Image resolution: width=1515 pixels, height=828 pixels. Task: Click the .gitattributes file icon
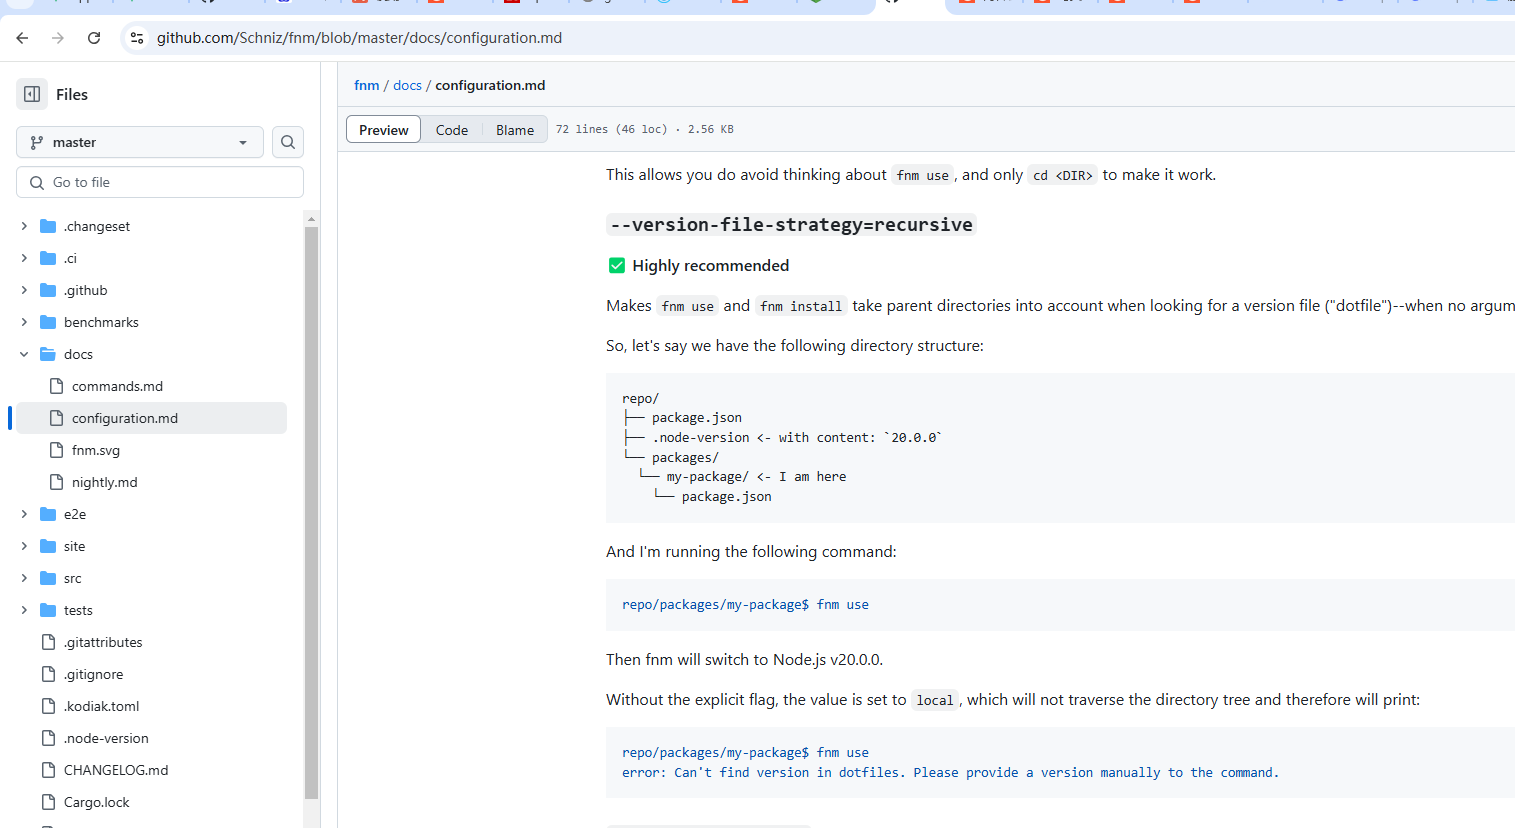point(48,642)
